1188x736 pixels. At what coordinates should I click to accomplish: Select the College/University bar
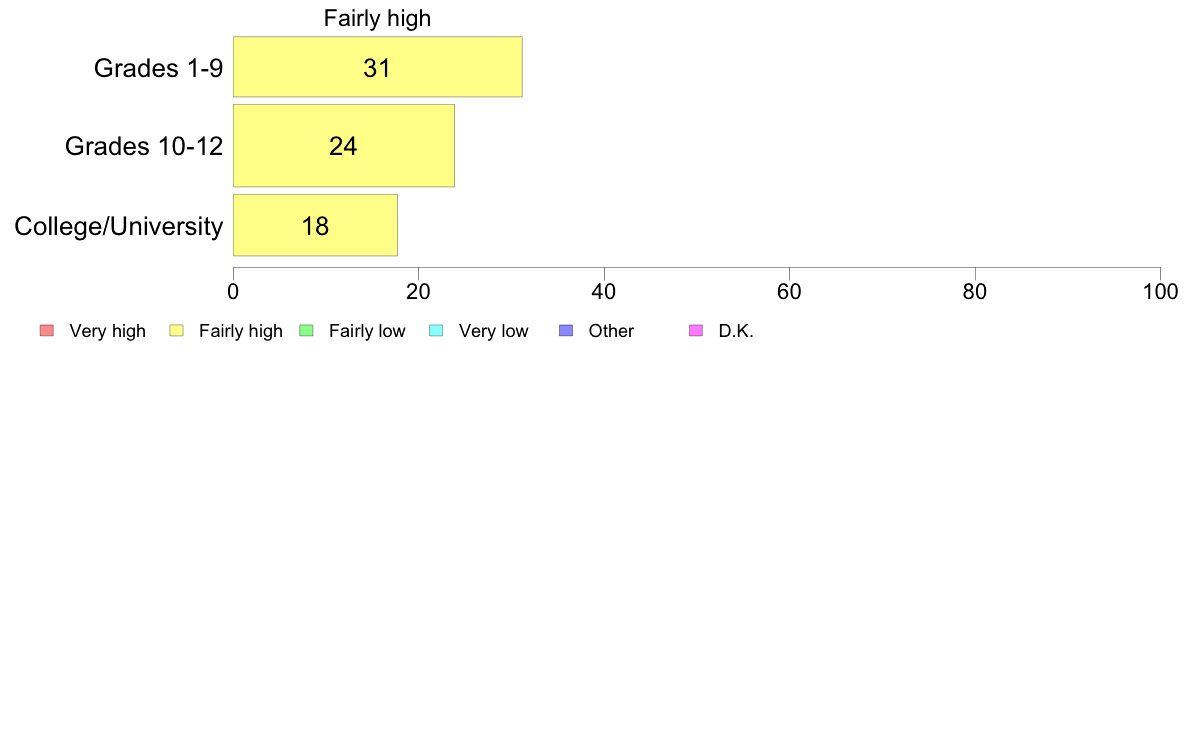tap(315, 225)
